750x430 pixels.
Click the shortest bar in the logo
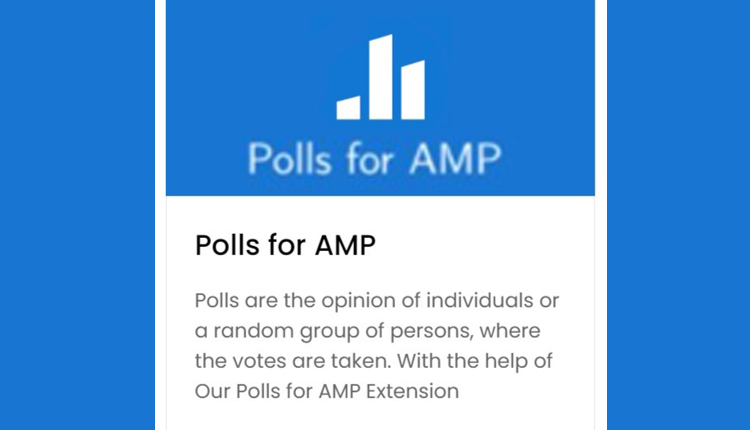[348, 107]
